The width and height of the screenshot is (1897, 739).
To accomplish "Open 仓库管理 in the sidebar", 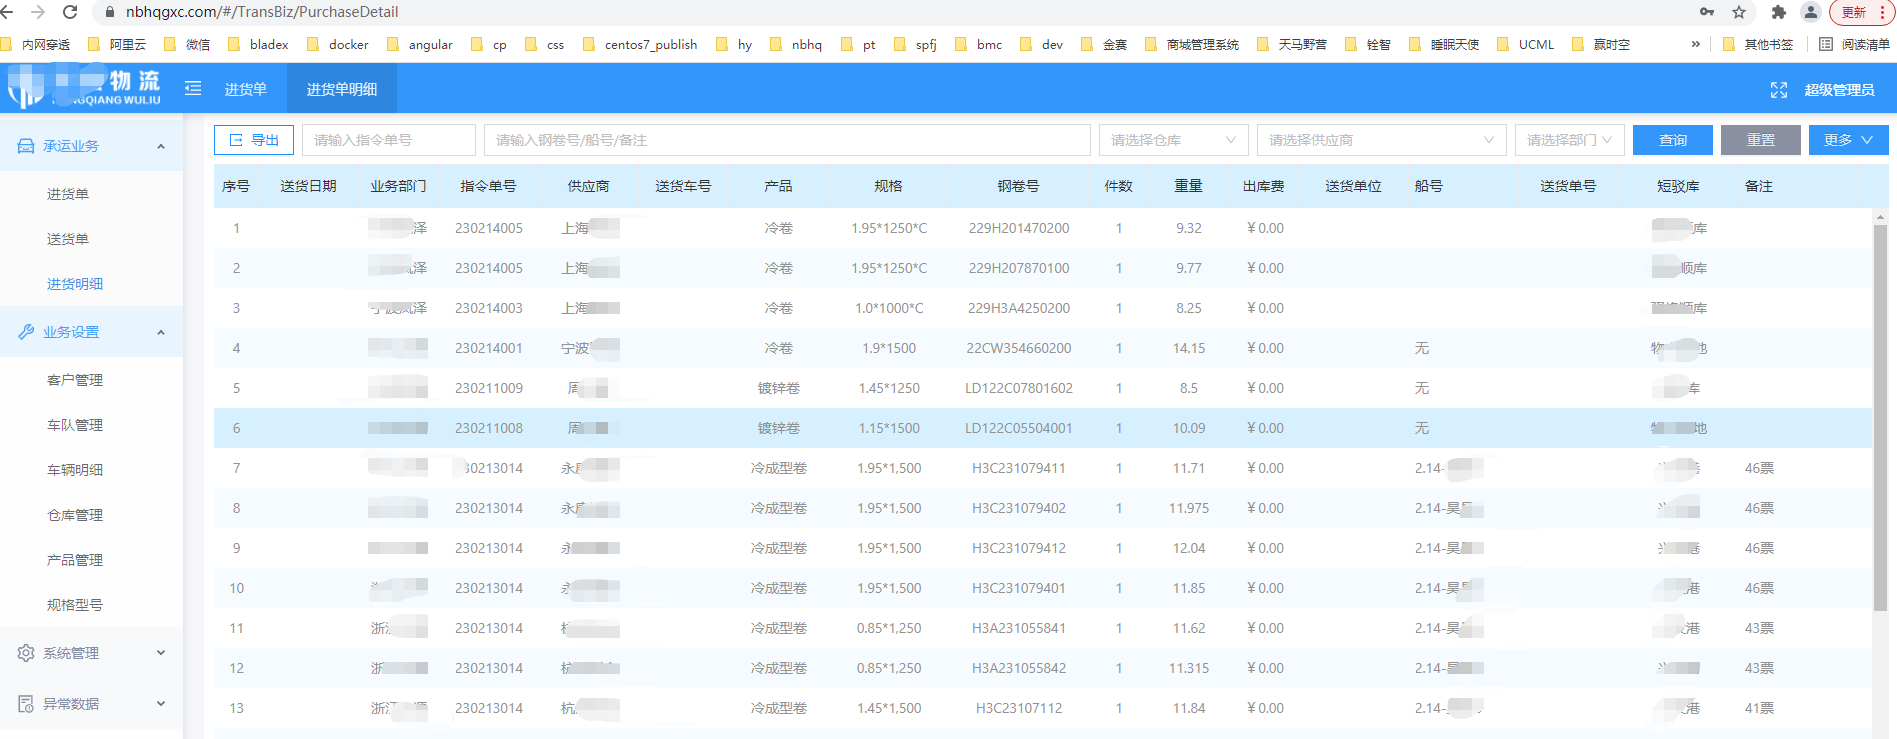I will pyautogui.click(x=75, y=515).
